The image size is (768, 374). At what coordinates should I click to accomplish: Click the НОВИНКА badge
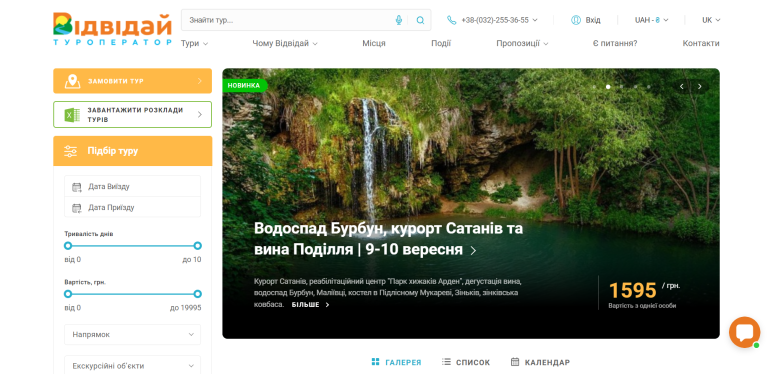click(x=244, y=85)
